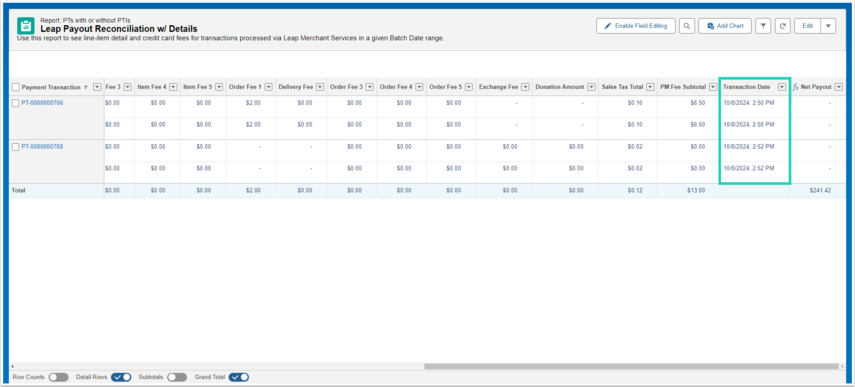This screenshot has height=387, width=855.
Task: Open Transaction Date column dropdown
Action: (782, 87)
